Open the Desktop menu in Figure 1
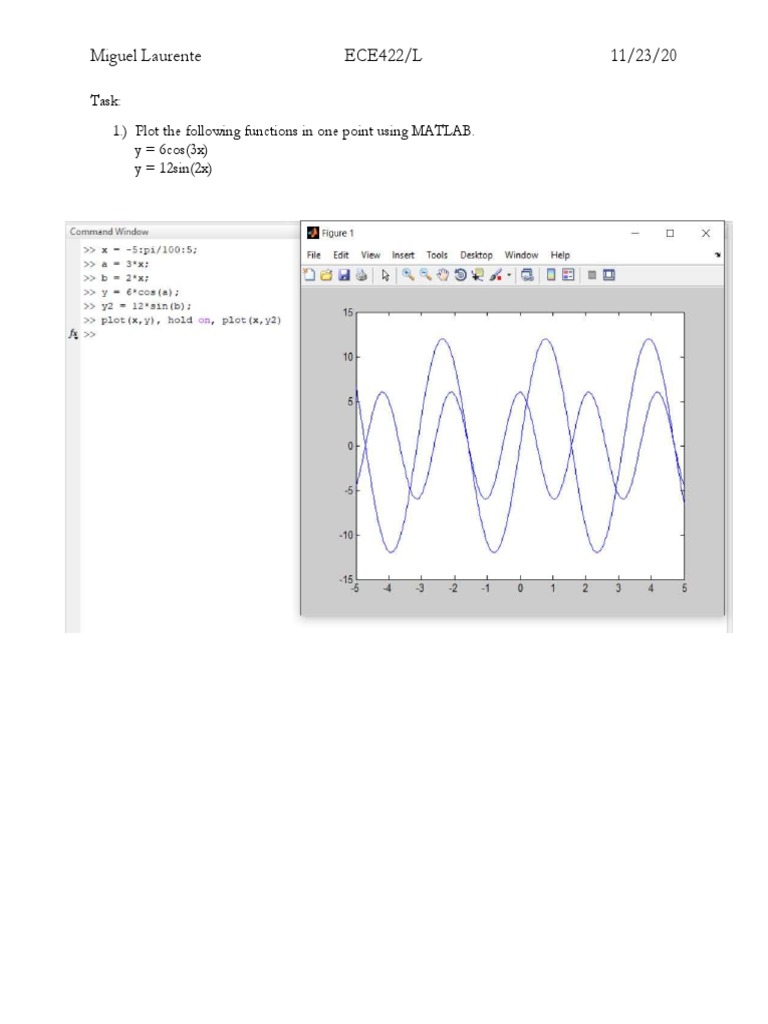The height and width of the screenshot is (1024, 768). (476, 255)
